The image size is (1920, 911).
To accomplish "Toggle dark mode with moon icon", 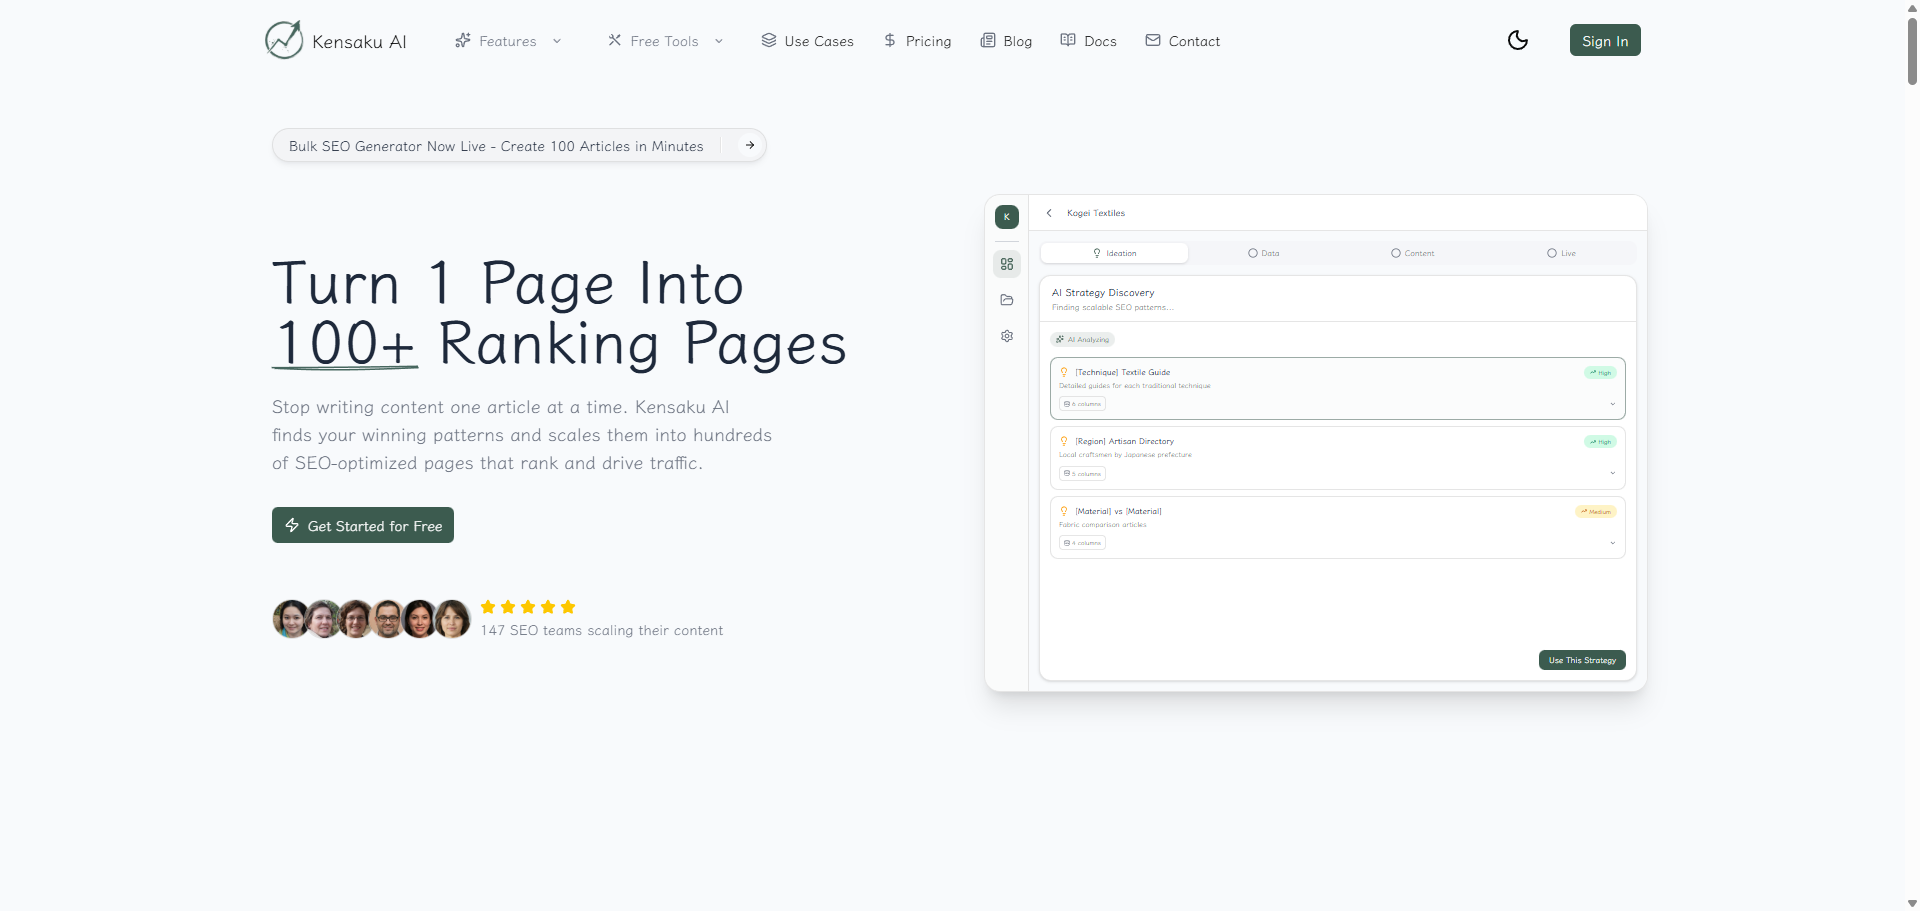I will (x=1518, y=40).
